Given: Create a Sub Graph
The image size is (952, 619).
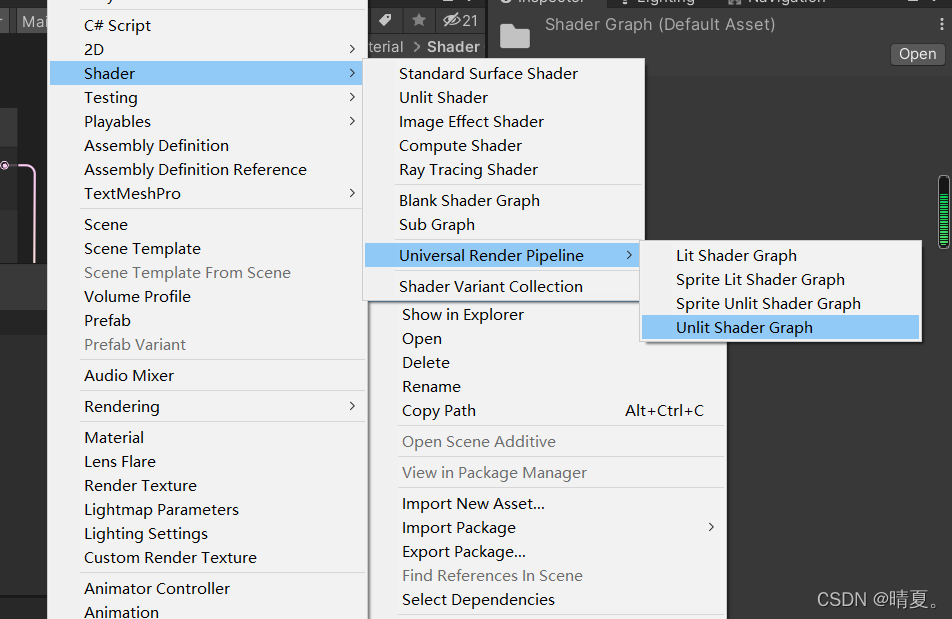Looking at the screenshot, I should point(503,225).
